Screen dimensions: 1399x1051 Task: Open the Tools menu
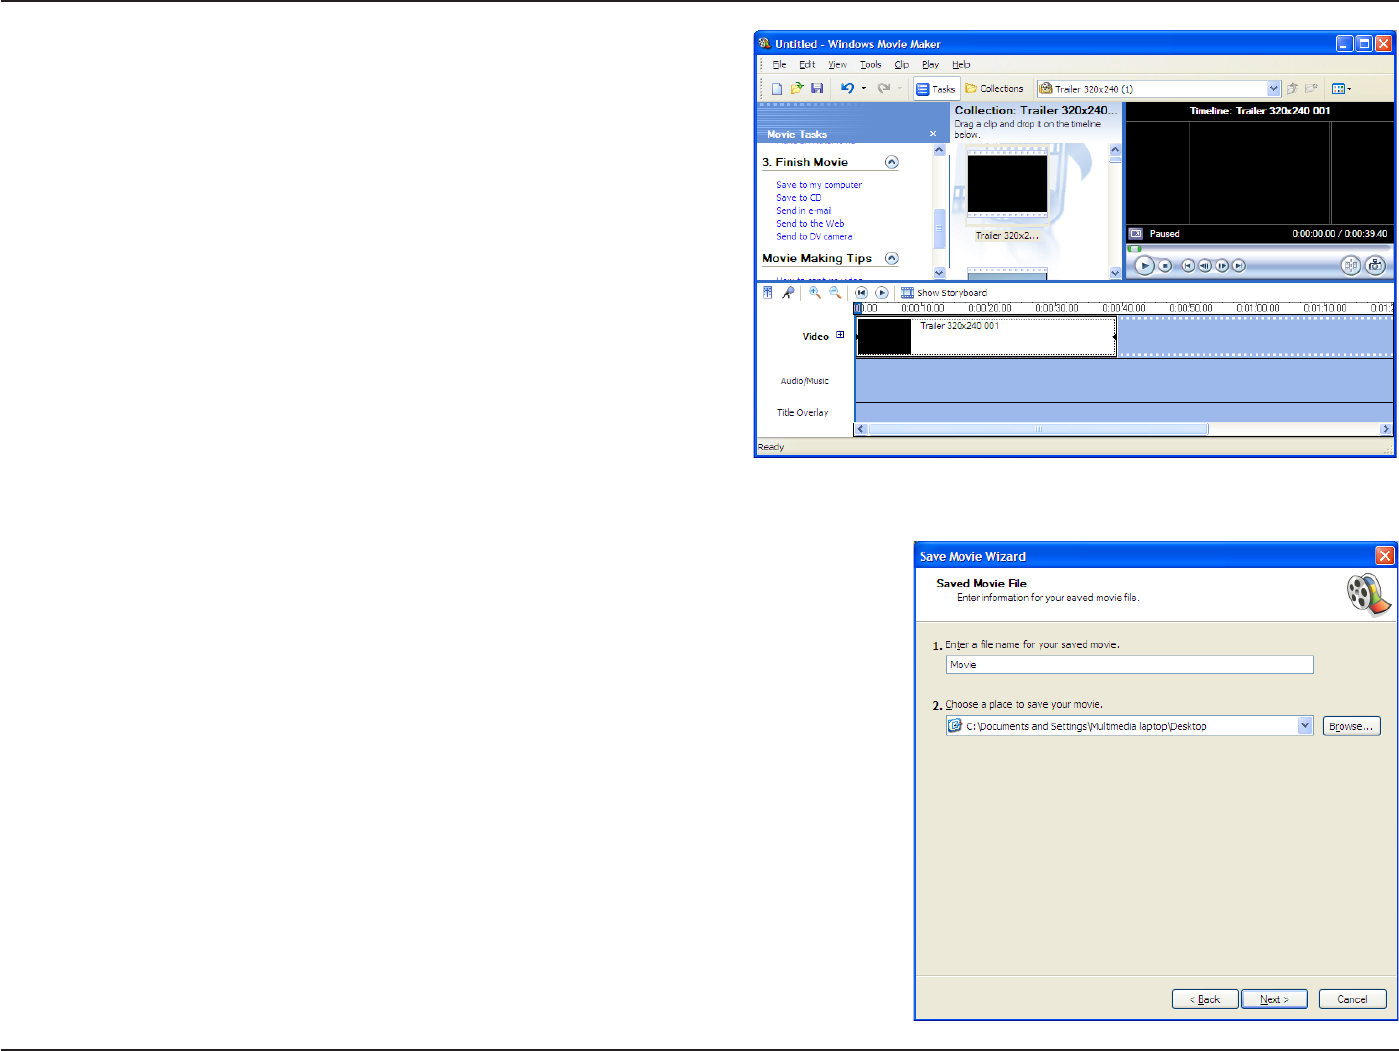pyautogui.click(x=871, y=65)
